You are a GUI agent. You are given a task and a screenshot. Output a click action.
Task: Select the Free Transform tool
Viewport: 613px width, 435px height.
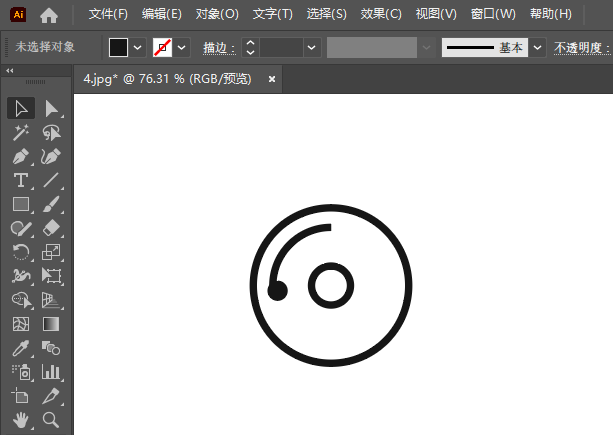tap(51, 276)
